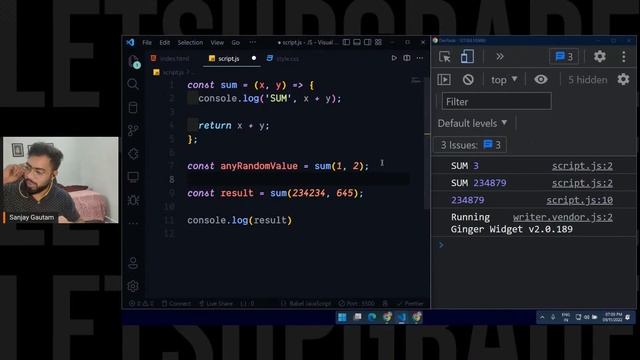Open DevTools settings gear in top toolbar

(600, 56)
